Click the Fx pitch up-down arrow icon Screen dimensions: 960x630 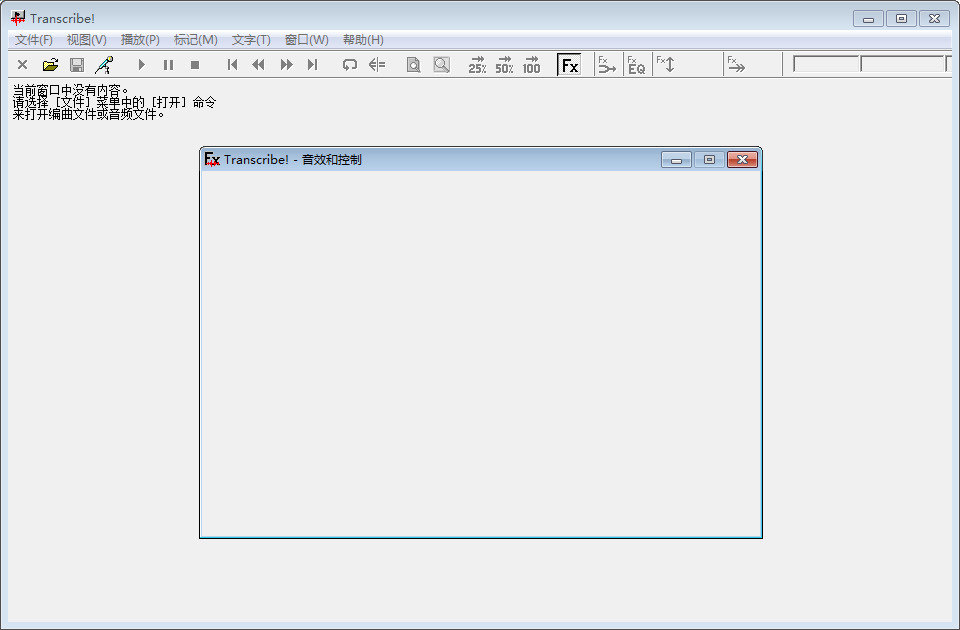pyautogui.click(x=666, y=64)
